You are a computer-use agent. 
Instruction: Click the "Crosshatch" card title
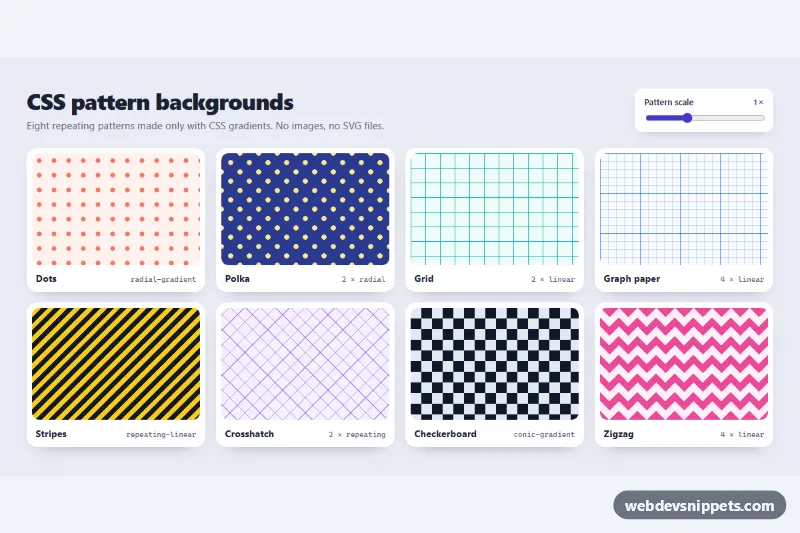pyautogui.click(x=249, y=434)
